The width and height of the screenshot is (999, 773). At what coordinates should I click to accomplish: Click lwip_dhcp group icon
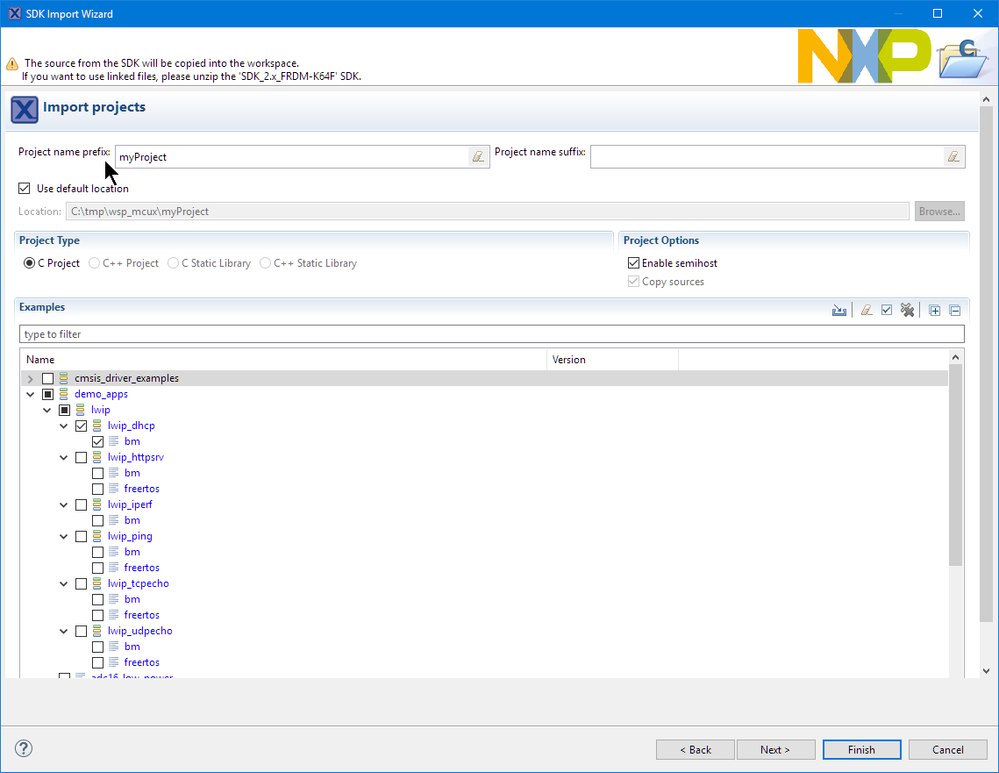coord(97,426)
